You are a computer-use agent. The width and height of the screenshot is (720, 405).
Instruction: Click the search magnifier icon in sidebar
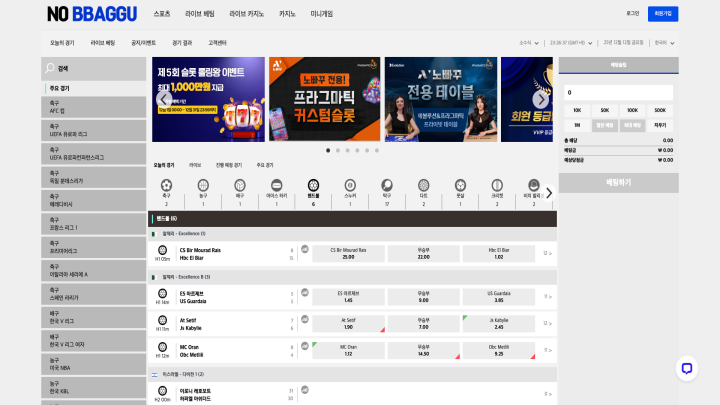click(49, 69)
